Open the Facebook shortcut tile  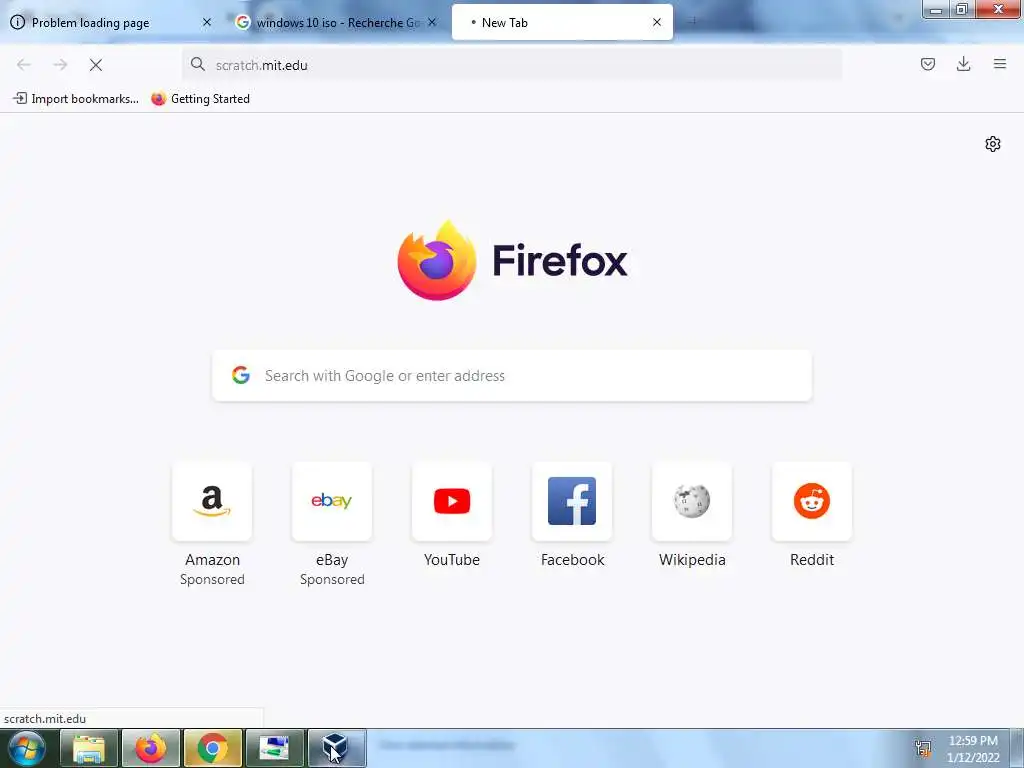click(x=572, y=502)
